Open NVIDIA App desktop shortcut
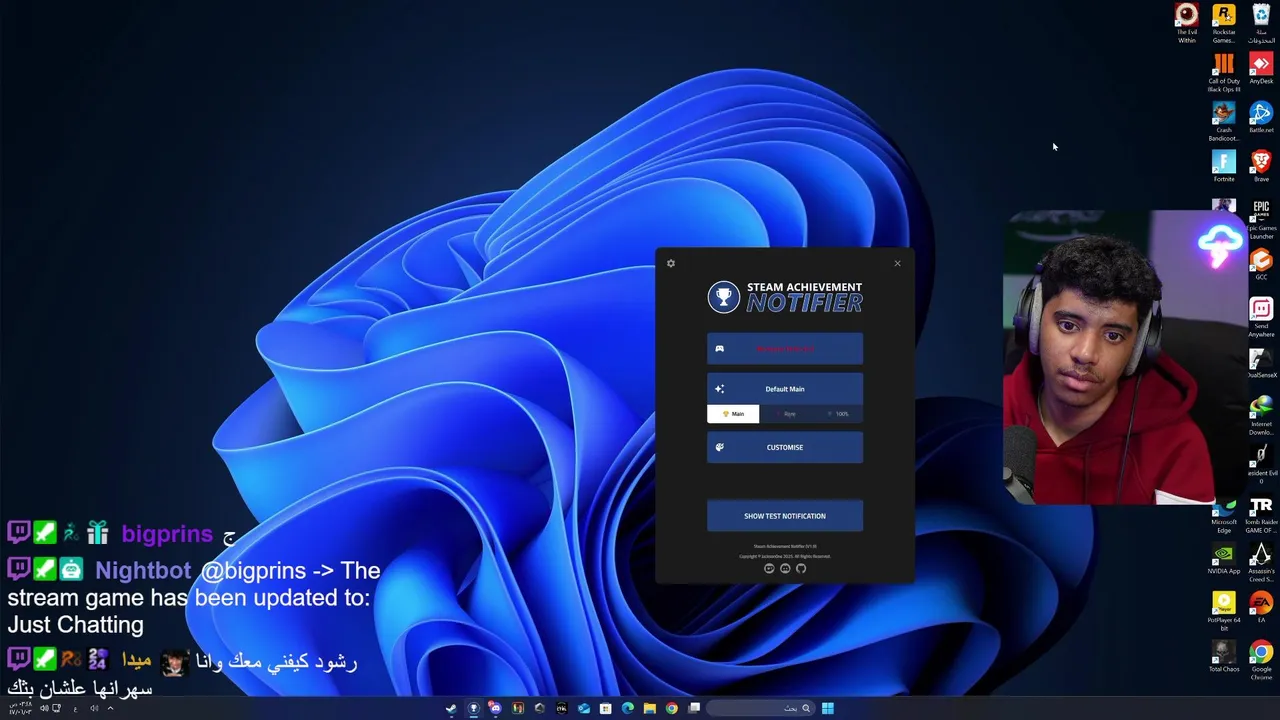Viewport: 1280px width, 720px height. [1224, 559]
